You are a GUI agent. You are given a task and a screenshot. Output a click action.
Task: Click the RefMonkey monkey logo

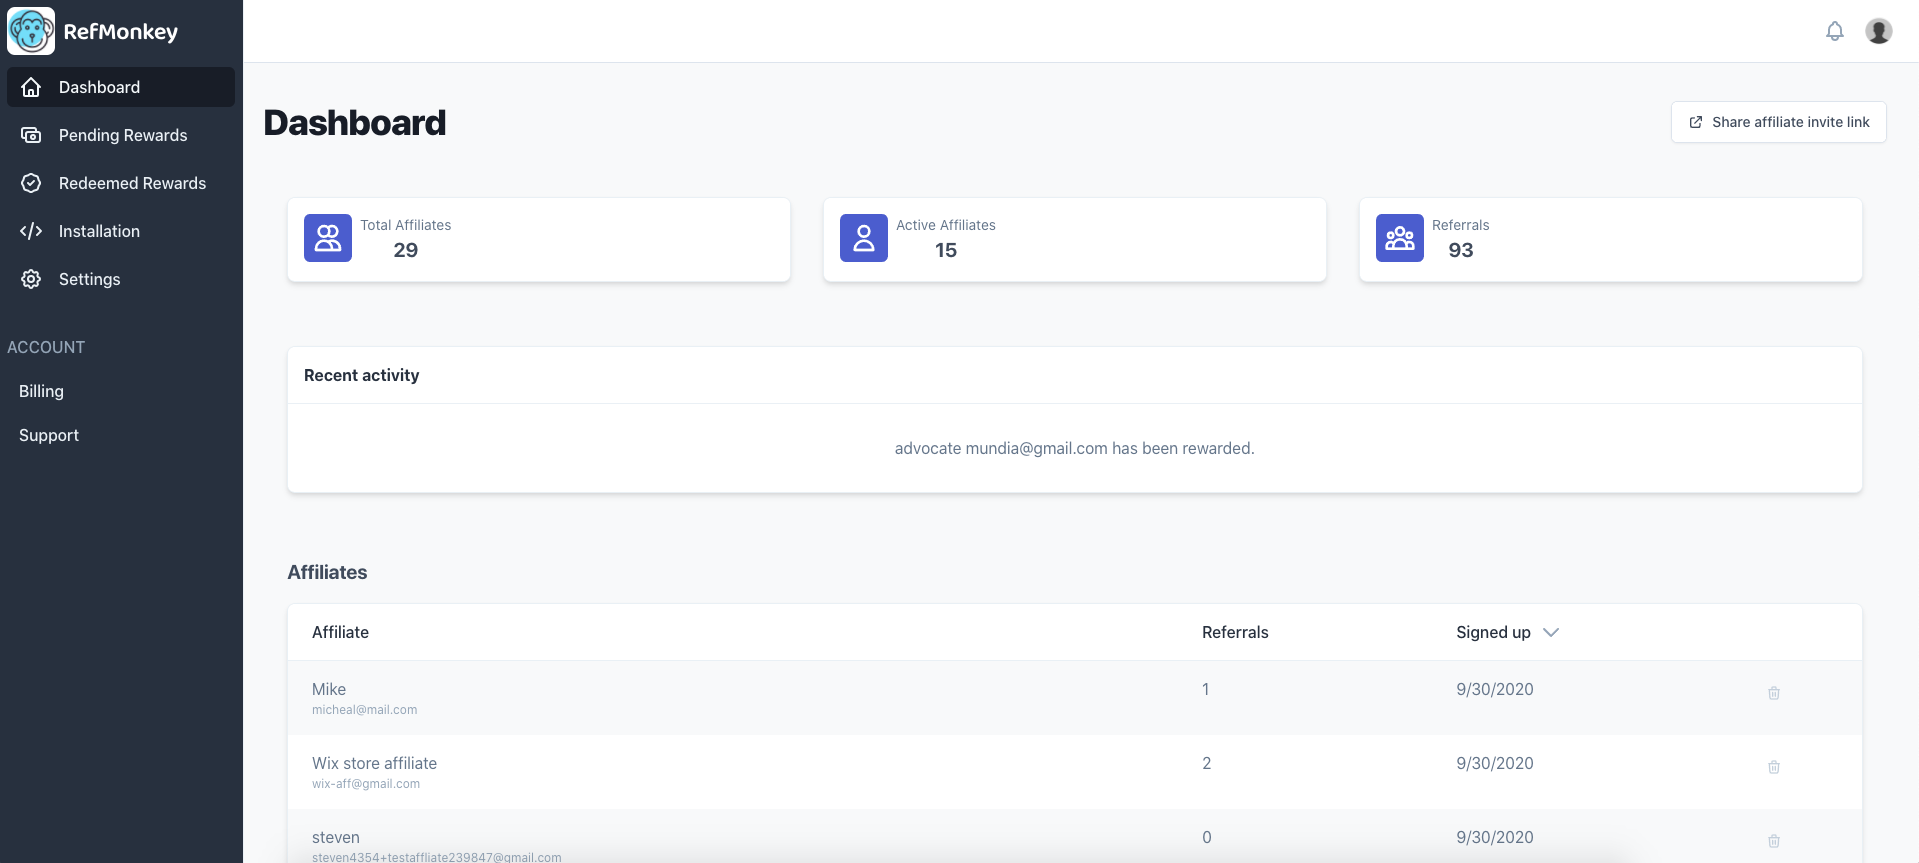click(x=31, y=31)
